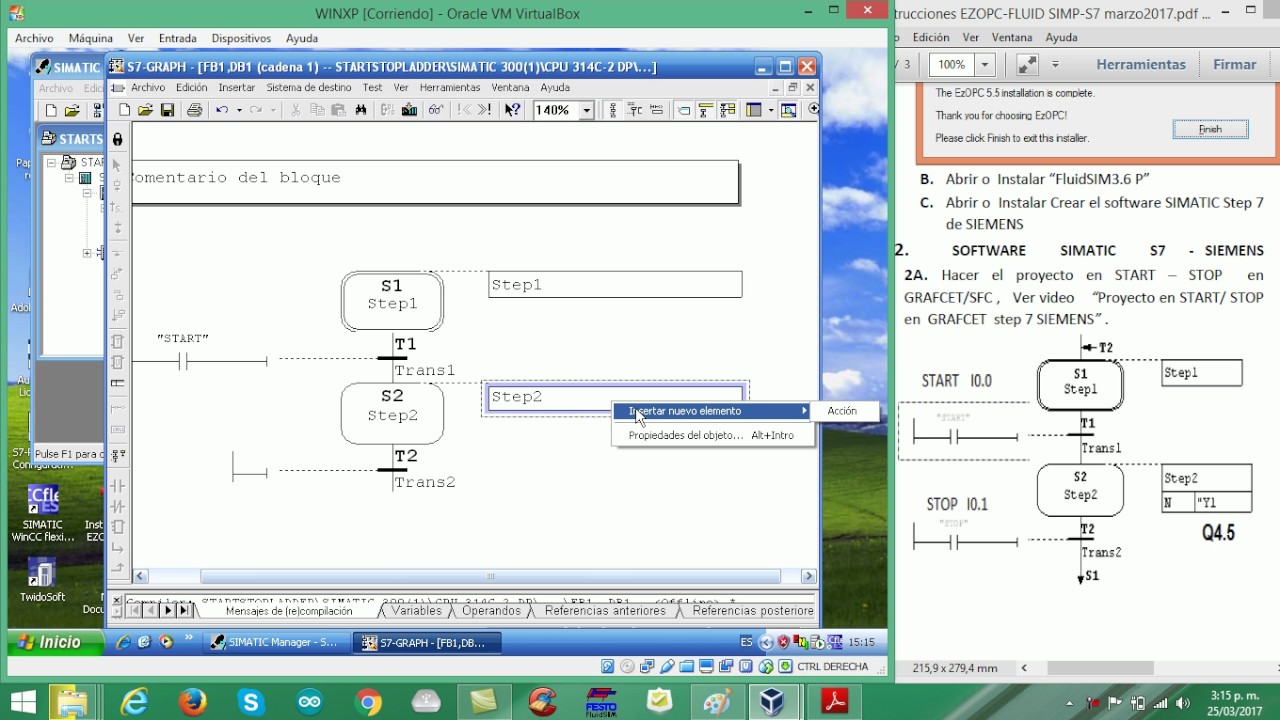This screenshot has width=1280, height=720.
Task: Click the New block icon in S7-GRAPH toolbar
Action: [x=124, y=110]
